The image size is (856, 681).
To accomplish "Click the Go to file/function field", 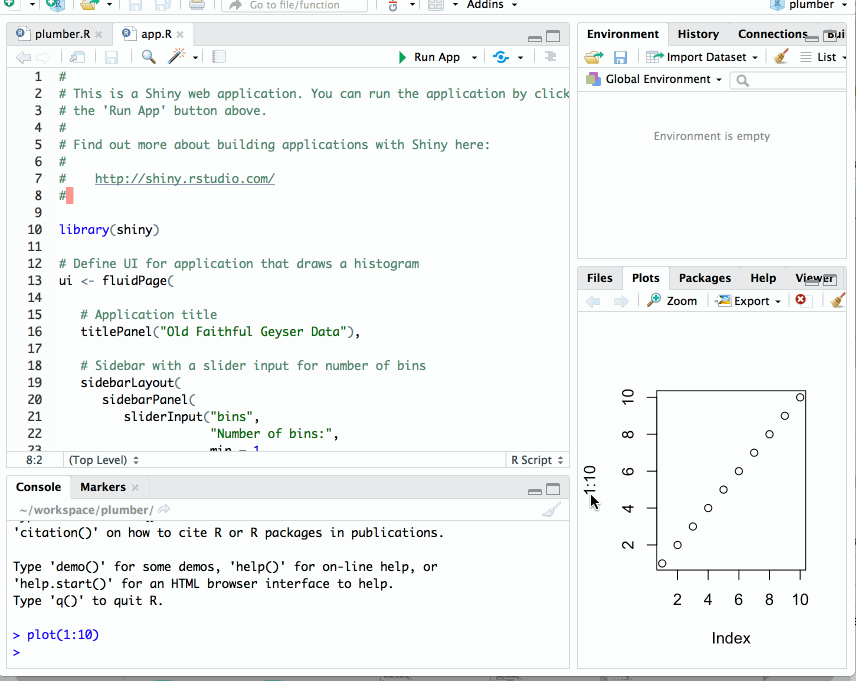I will [294, 5].
